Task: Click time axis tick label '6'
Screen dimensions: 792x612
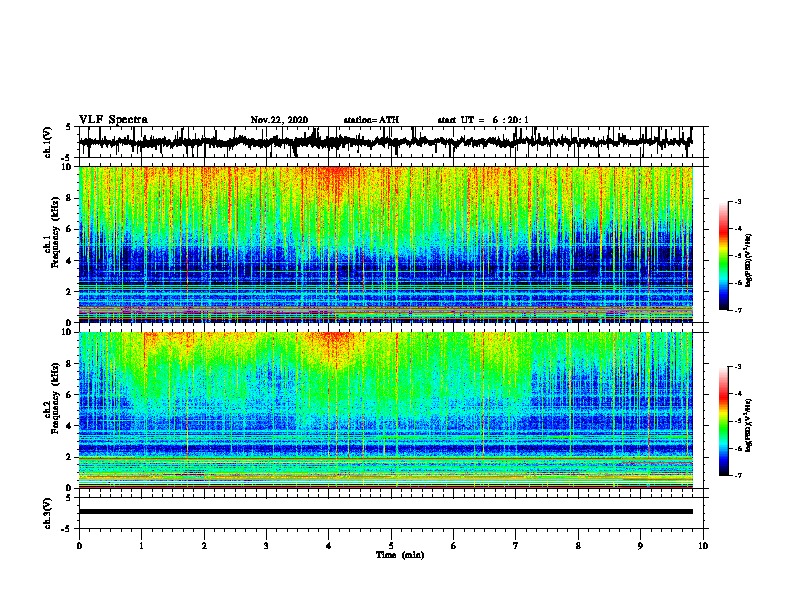Action: pos(454,545)
